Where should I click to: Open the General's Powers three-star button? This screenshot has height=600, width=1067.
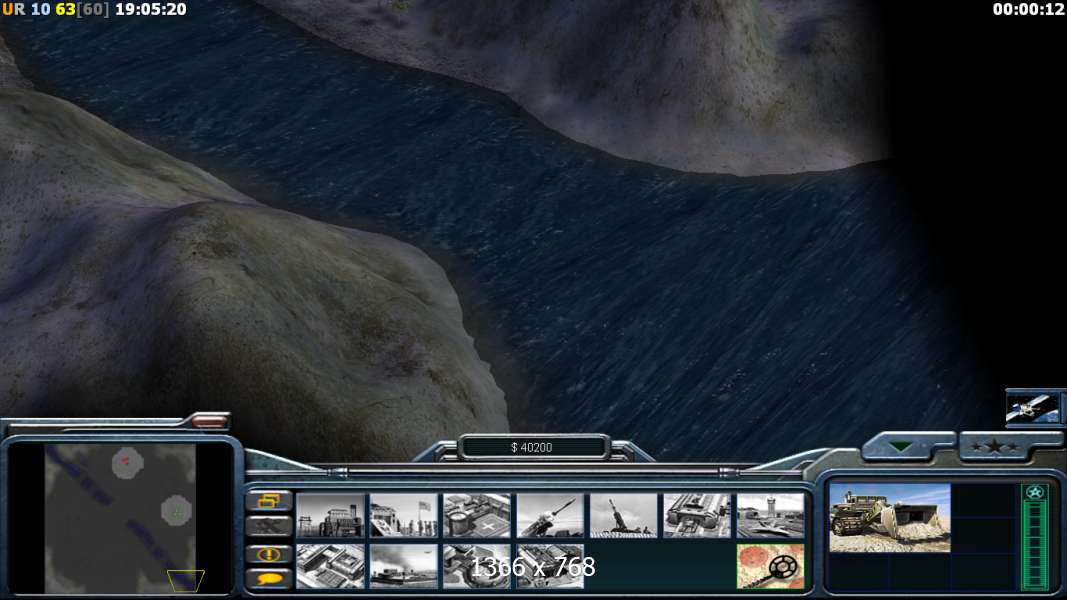click(995, 447)
